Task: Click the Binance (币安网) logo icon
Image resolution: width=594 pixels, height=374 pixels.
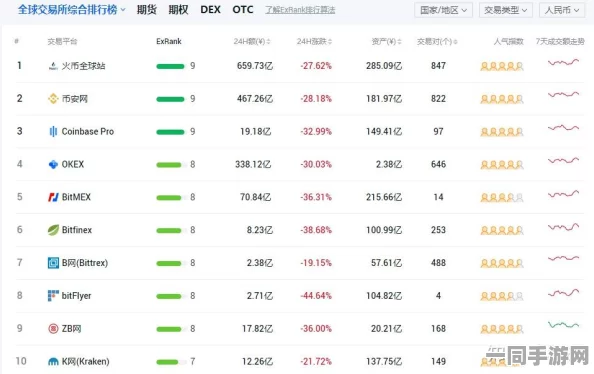Action: (53, 99)
